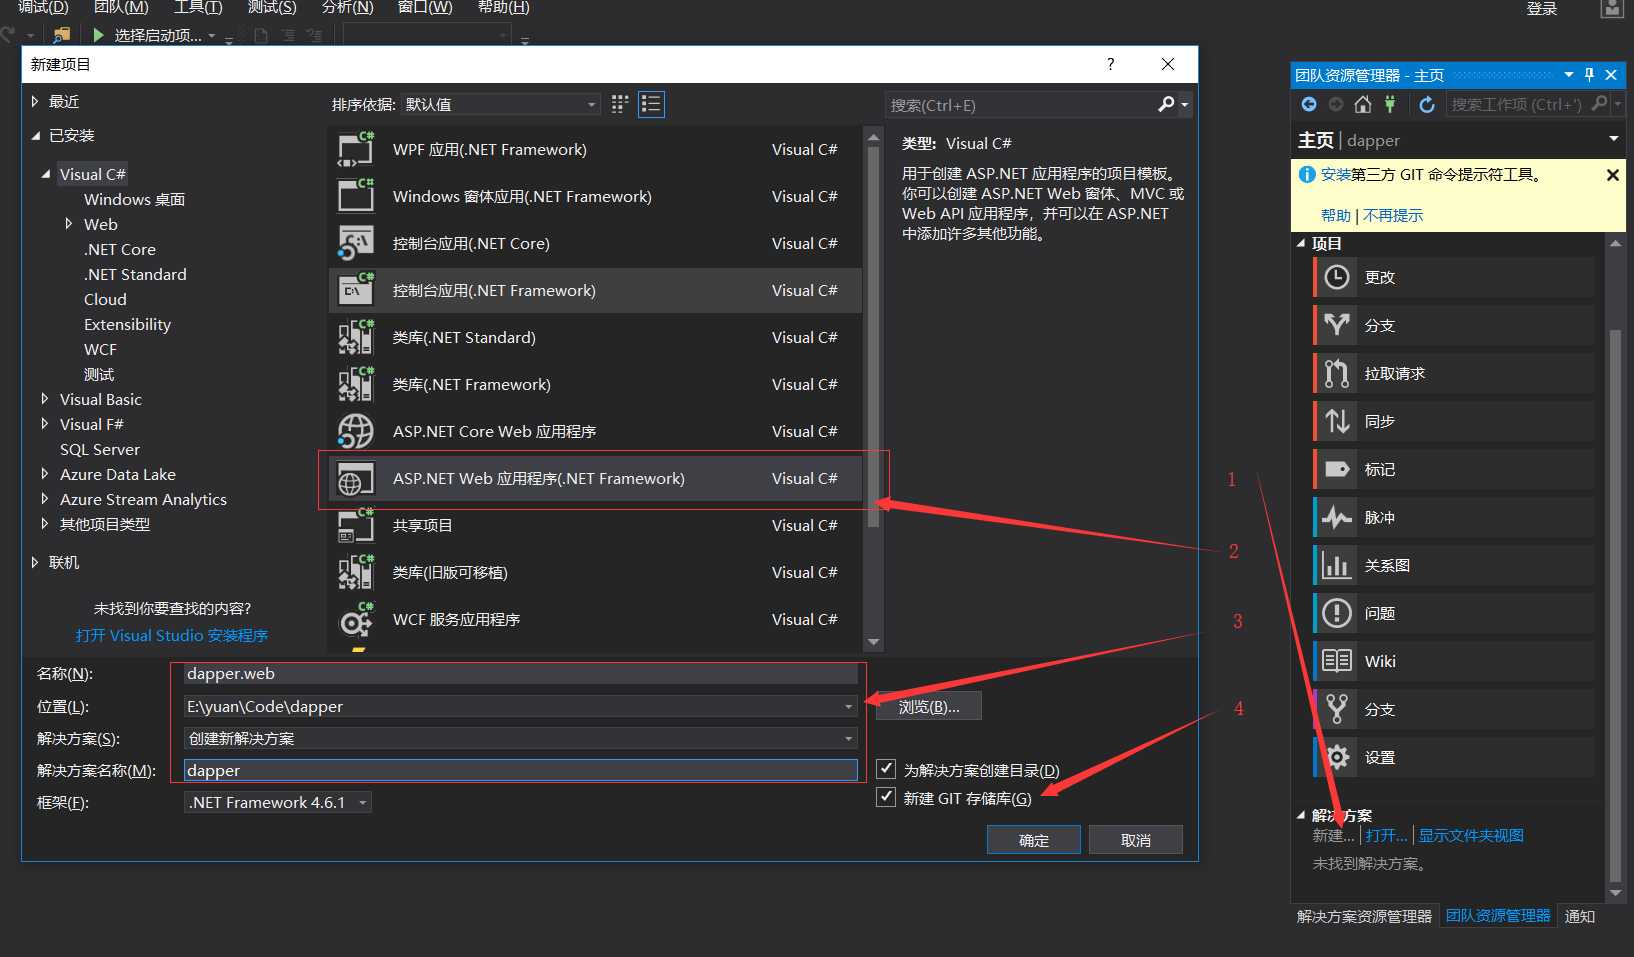
Task: Select SQL Server in the tree
Action: coord(100,449)
